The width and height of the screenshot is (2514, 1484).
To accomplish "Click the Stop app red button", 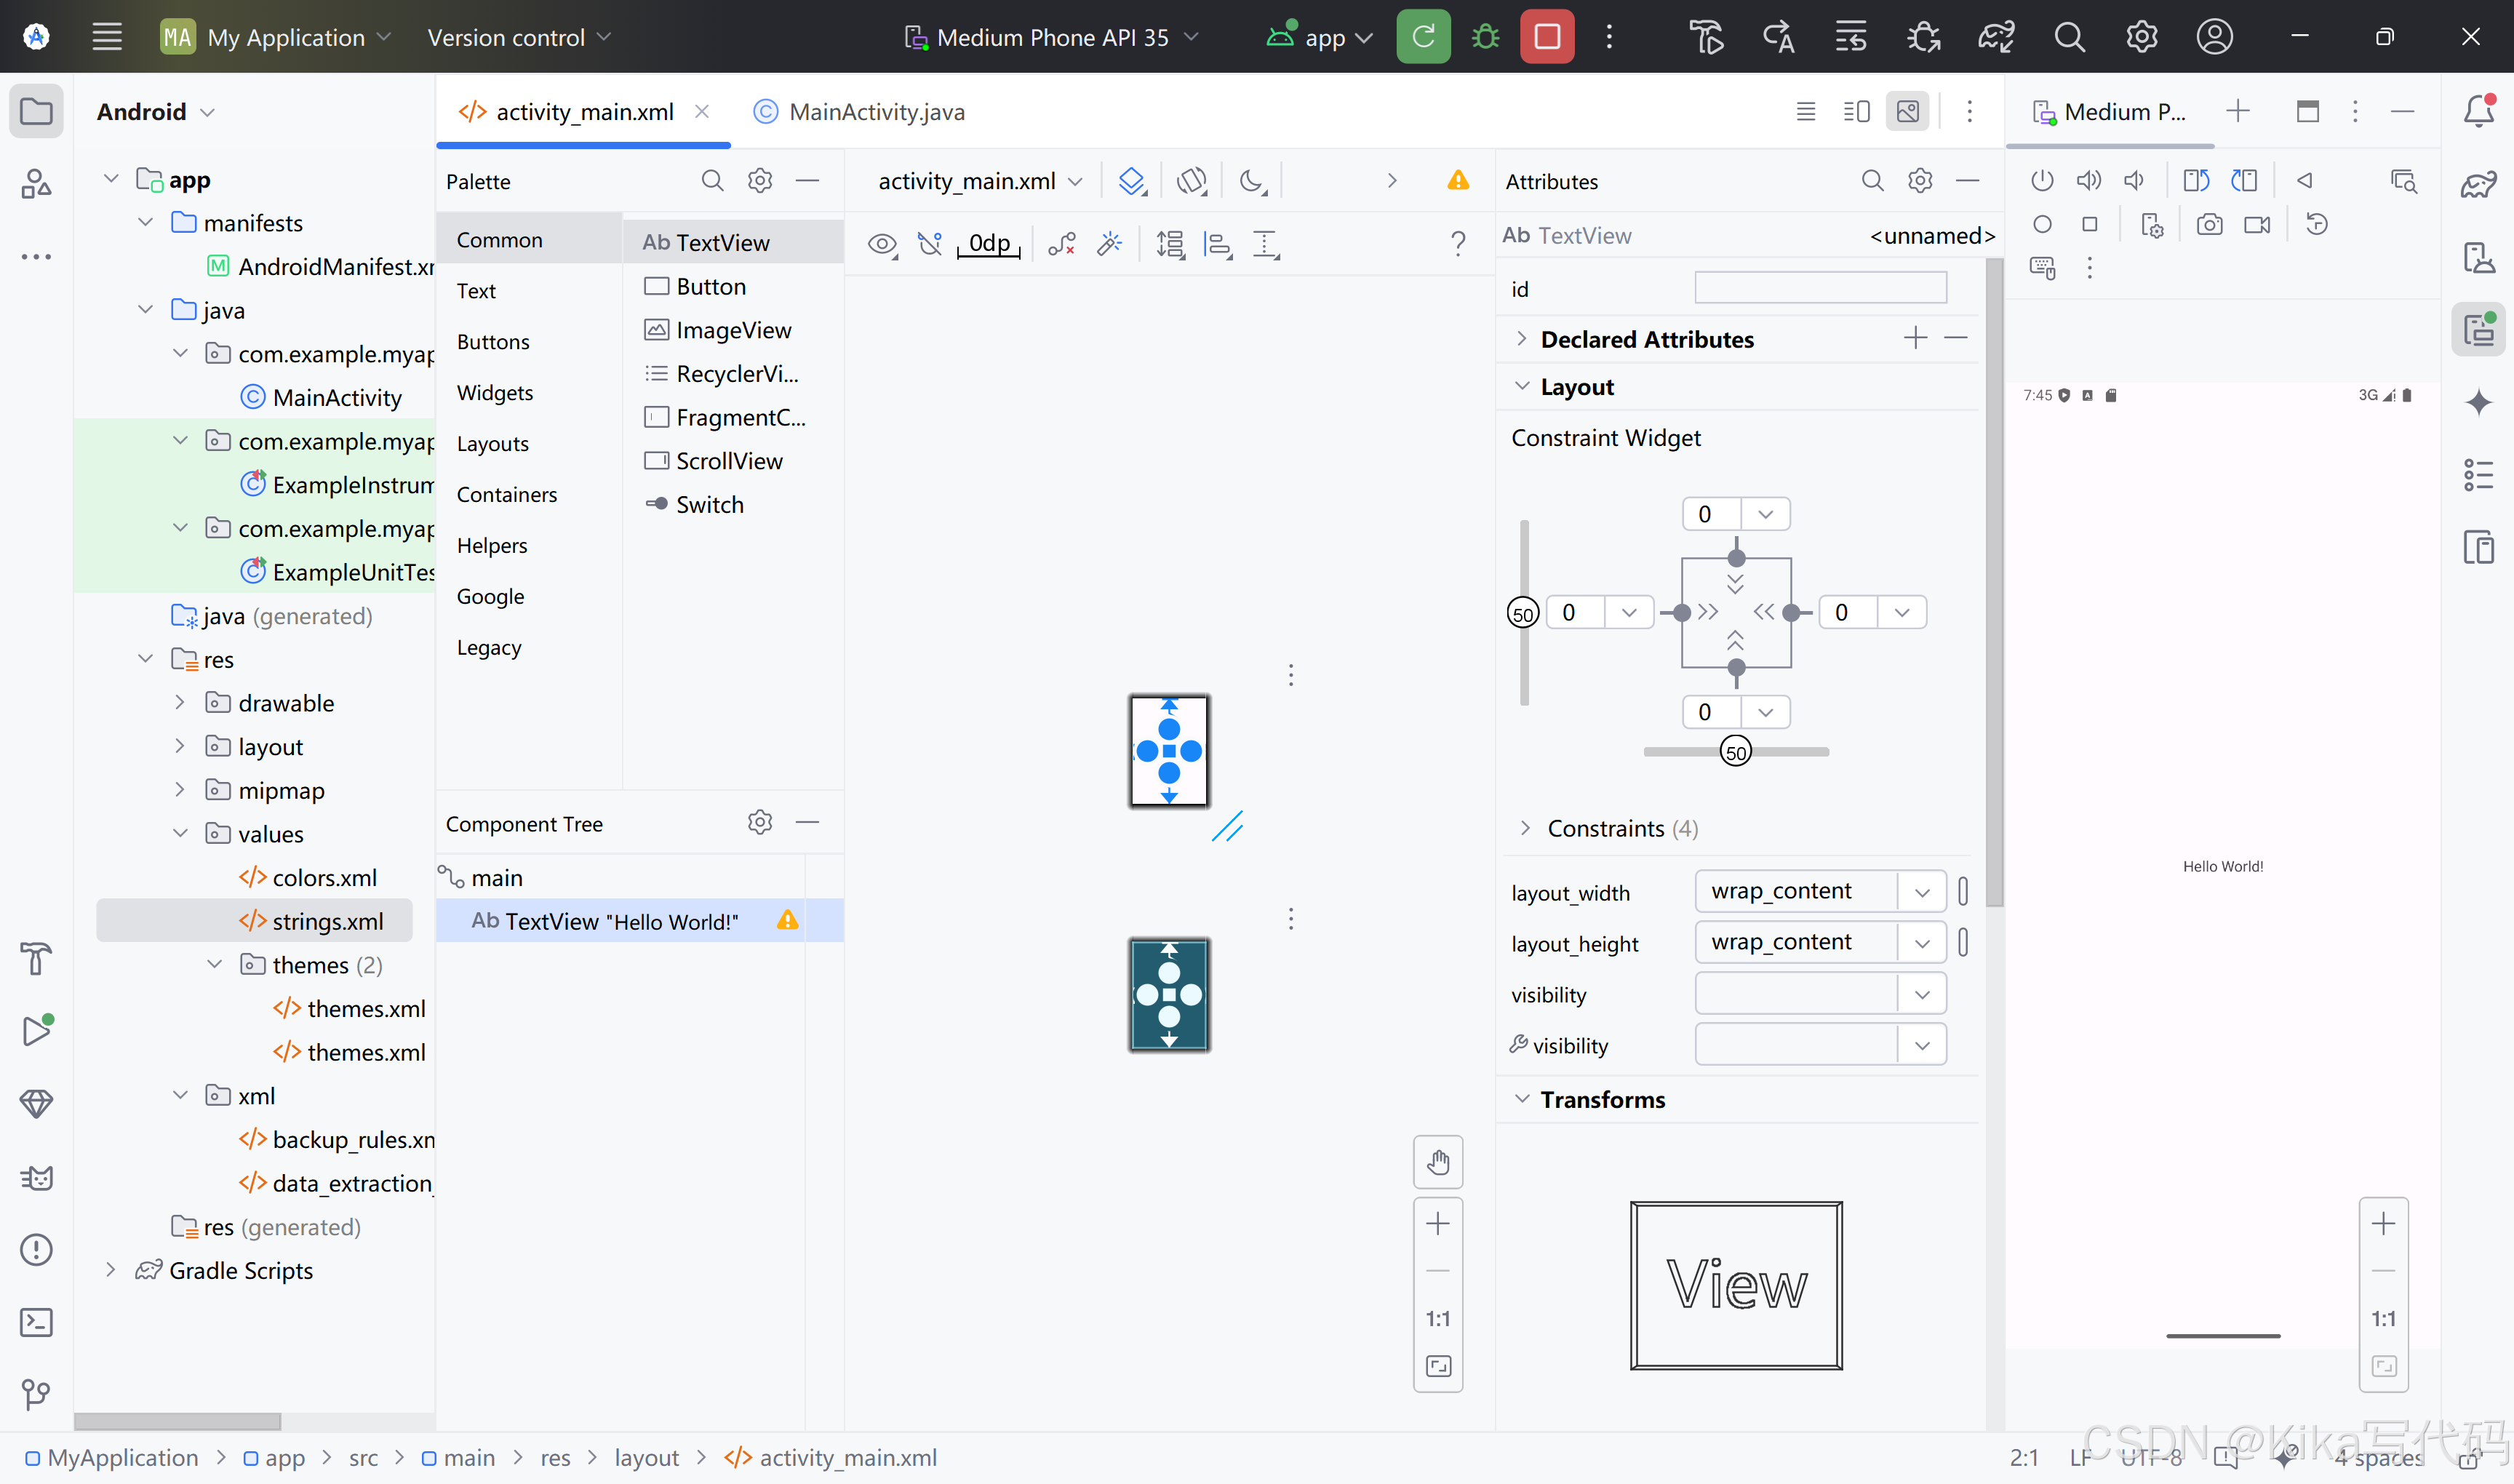I will [x=1546, y=37].
